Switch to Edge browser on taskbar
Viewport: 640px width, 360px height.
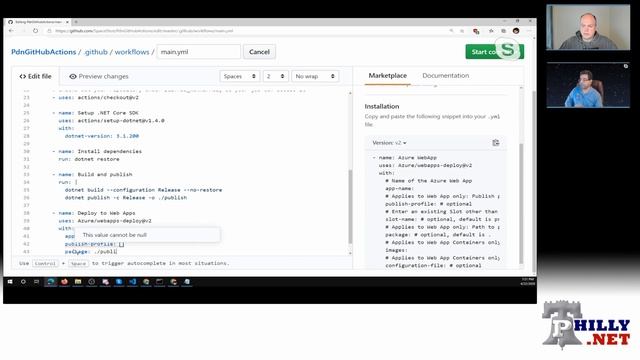tap(51, 282)
